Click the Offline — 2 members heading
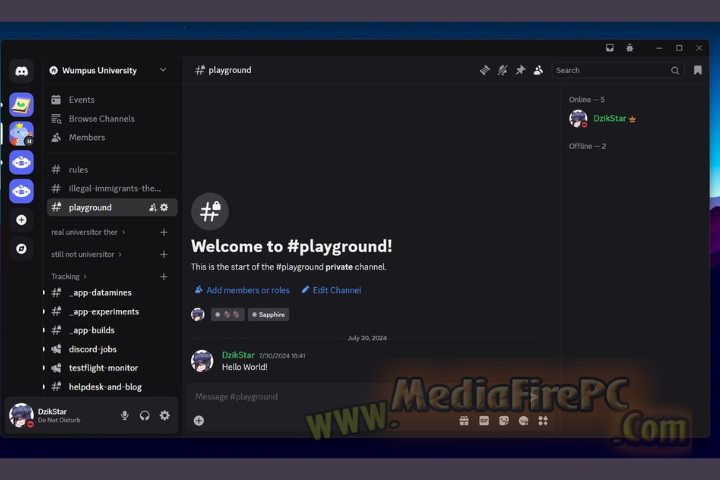This screenshot has height=480, width=720. point(587,146)
